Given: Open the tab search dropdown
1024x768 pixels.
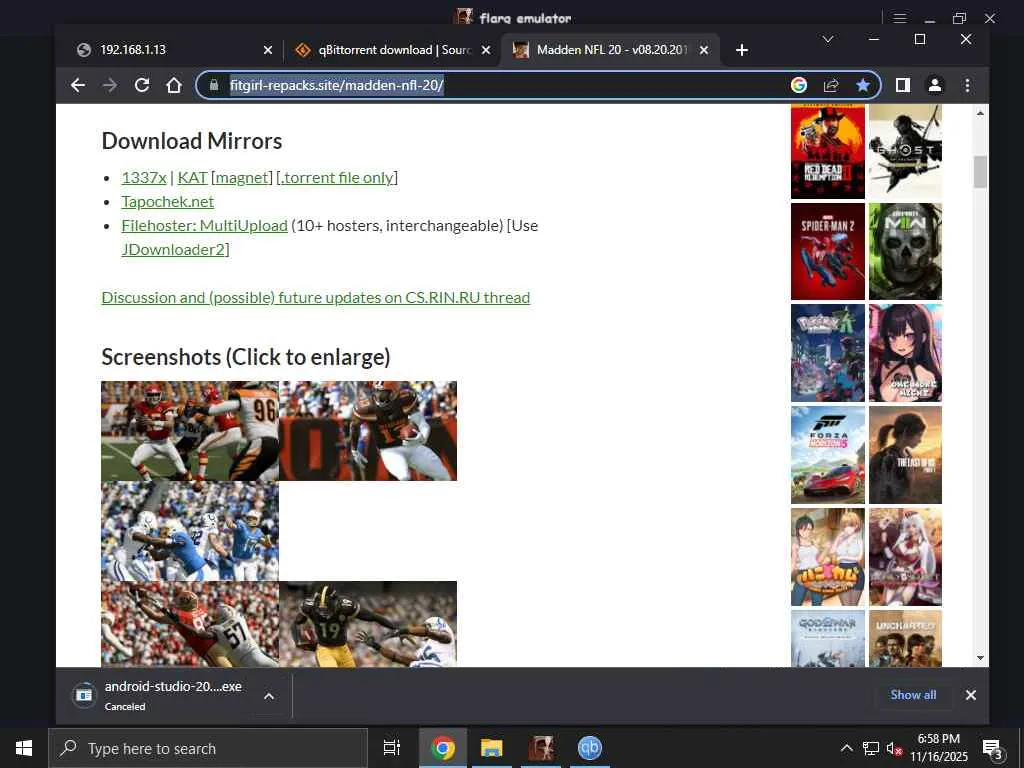Looking at the screenshot, I should click(x=827, y=40).
